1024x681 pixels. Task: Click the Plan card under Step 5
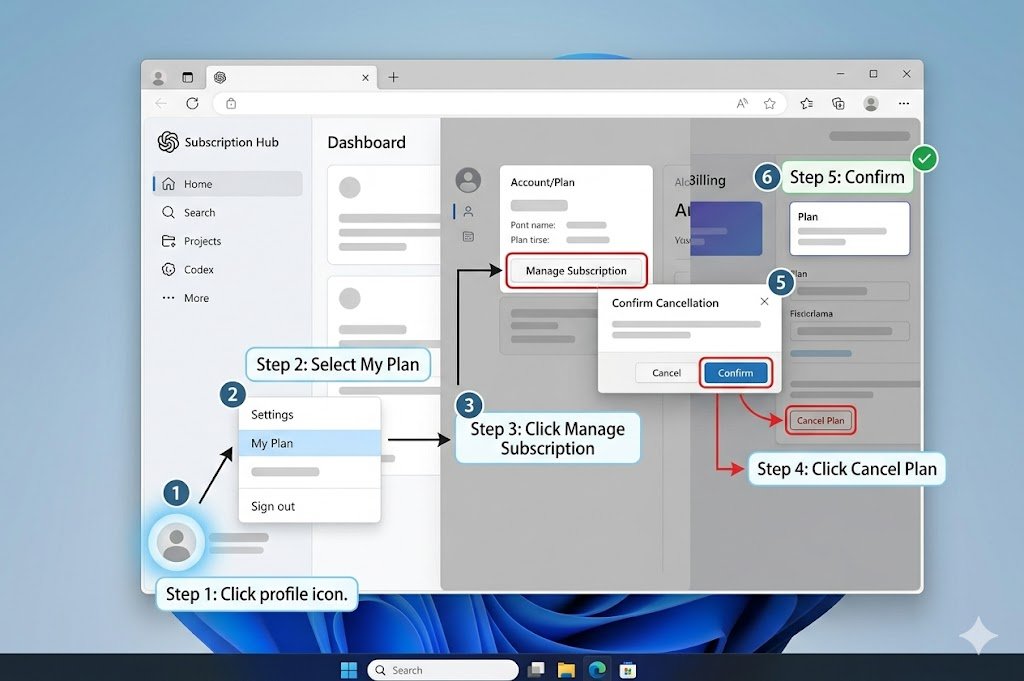(x=849, y=229)
